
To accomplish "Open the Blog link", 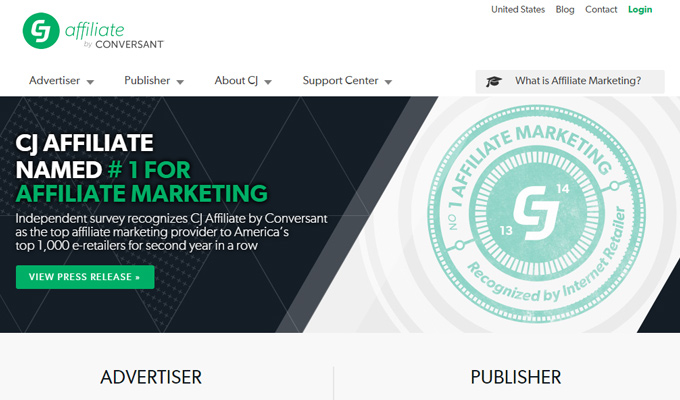I will tap(565, 10).
